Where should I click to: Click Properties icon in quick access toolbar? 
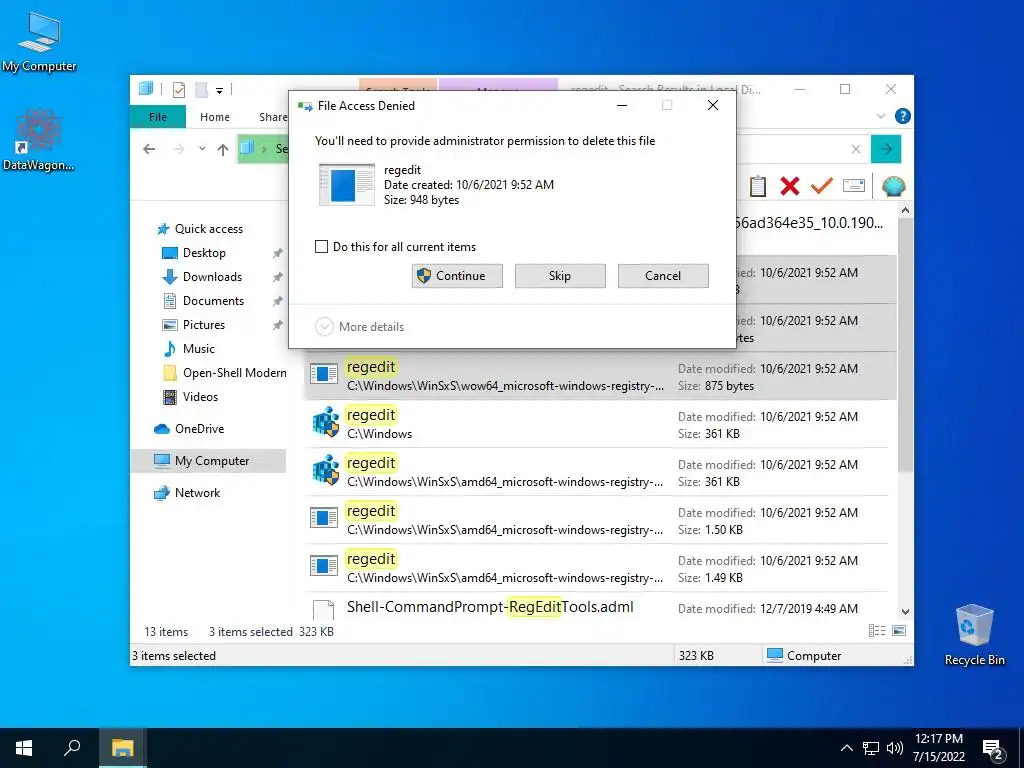click(x=179, y=89)
